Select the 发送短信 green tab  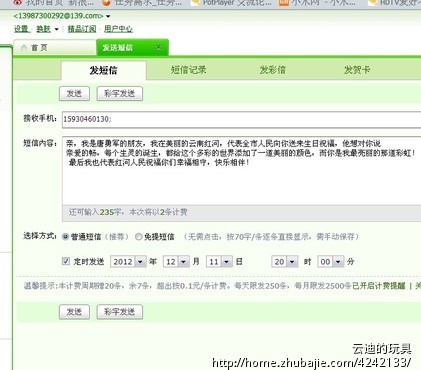132,47
